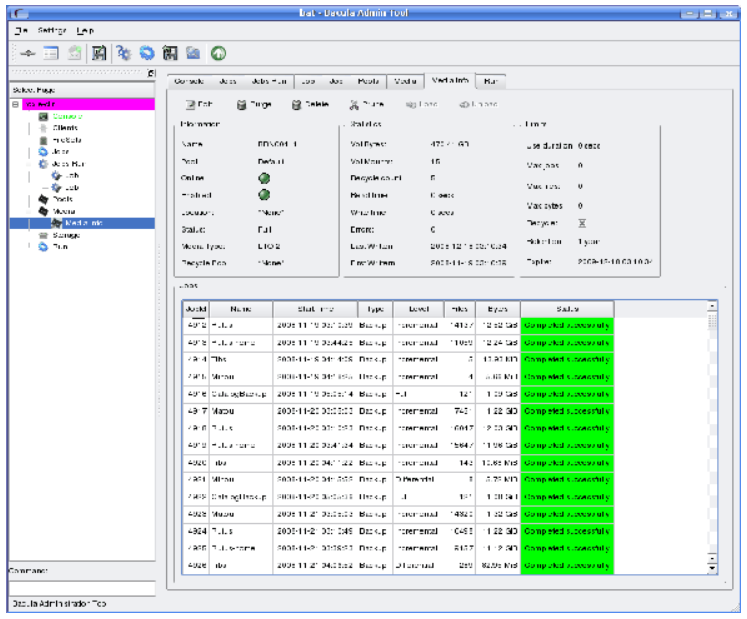Click the Purge volume icon button
This screenshot has height=619, width=747.
[251, 103]
